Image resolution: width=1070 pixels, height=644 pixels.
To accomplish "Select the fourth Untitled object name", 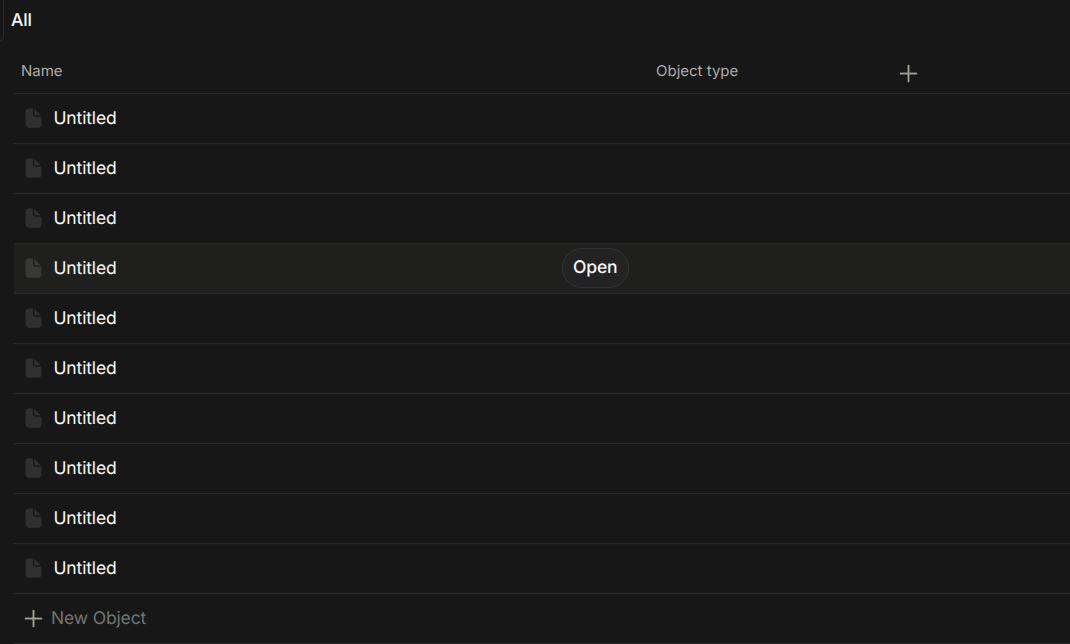I will 85,268.
